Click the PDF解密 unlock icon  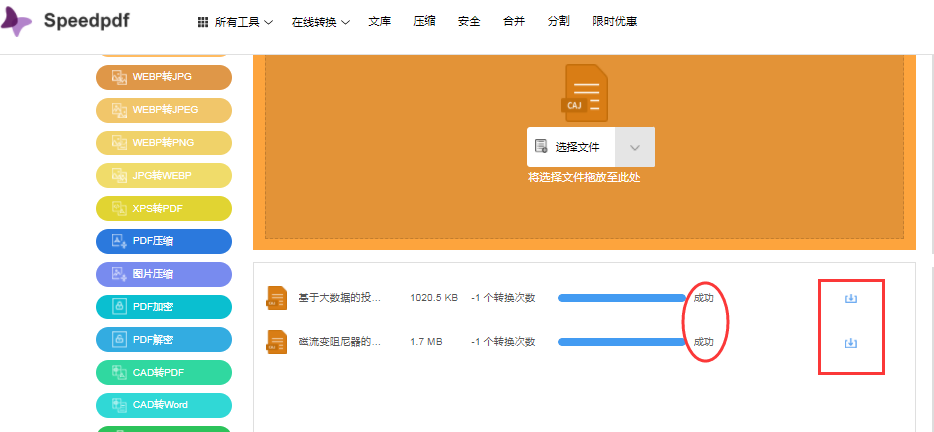[x=120, y=340]
